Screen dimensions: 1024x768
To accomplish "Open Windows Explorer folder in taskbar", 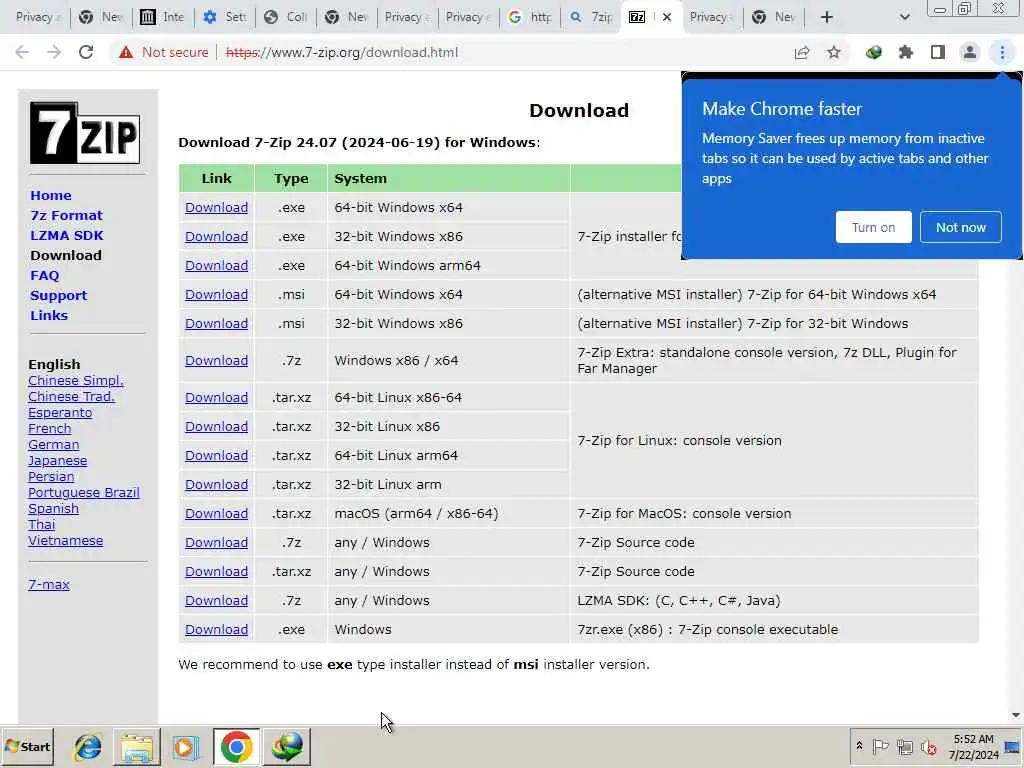I will (x=136, y=746).
